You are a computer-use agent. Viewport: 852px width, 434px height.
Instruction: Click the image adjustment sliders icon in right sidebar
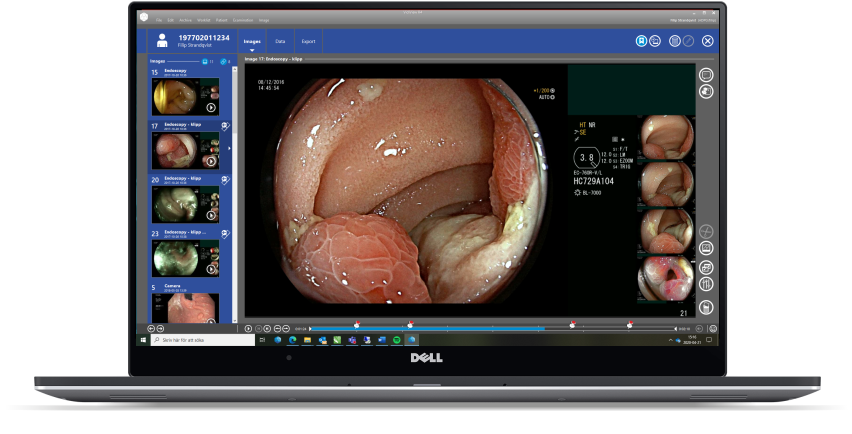[x=706, y=284]
